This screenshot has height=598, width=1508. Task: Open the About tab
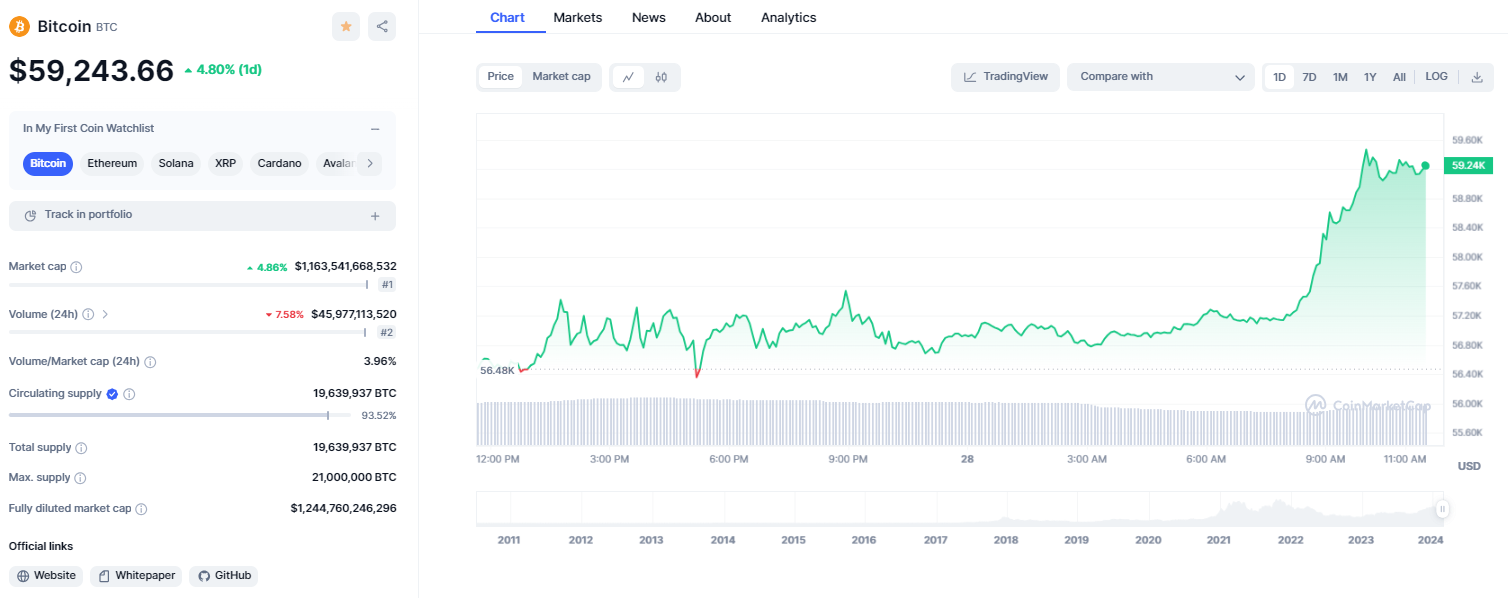point(713,17)
